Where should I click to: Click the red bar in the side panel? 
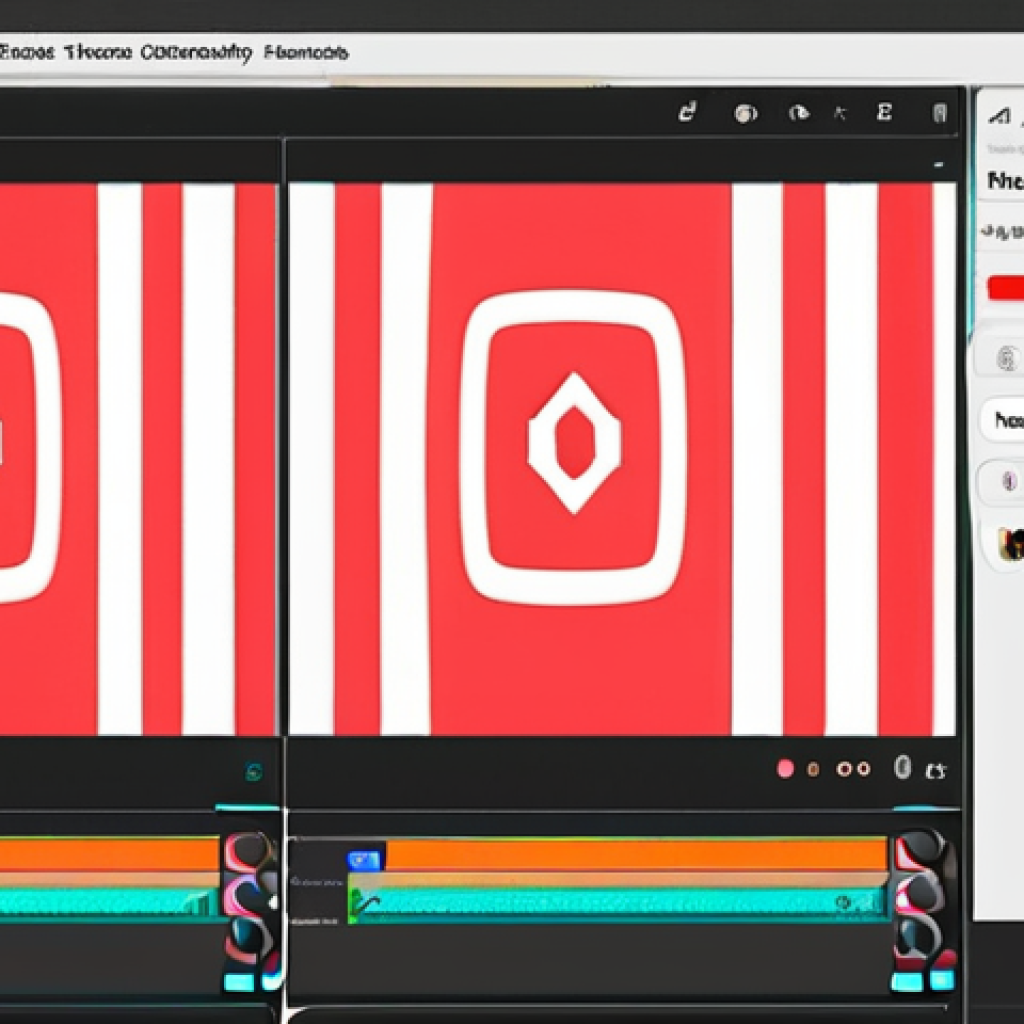(x=1005, y=287)
